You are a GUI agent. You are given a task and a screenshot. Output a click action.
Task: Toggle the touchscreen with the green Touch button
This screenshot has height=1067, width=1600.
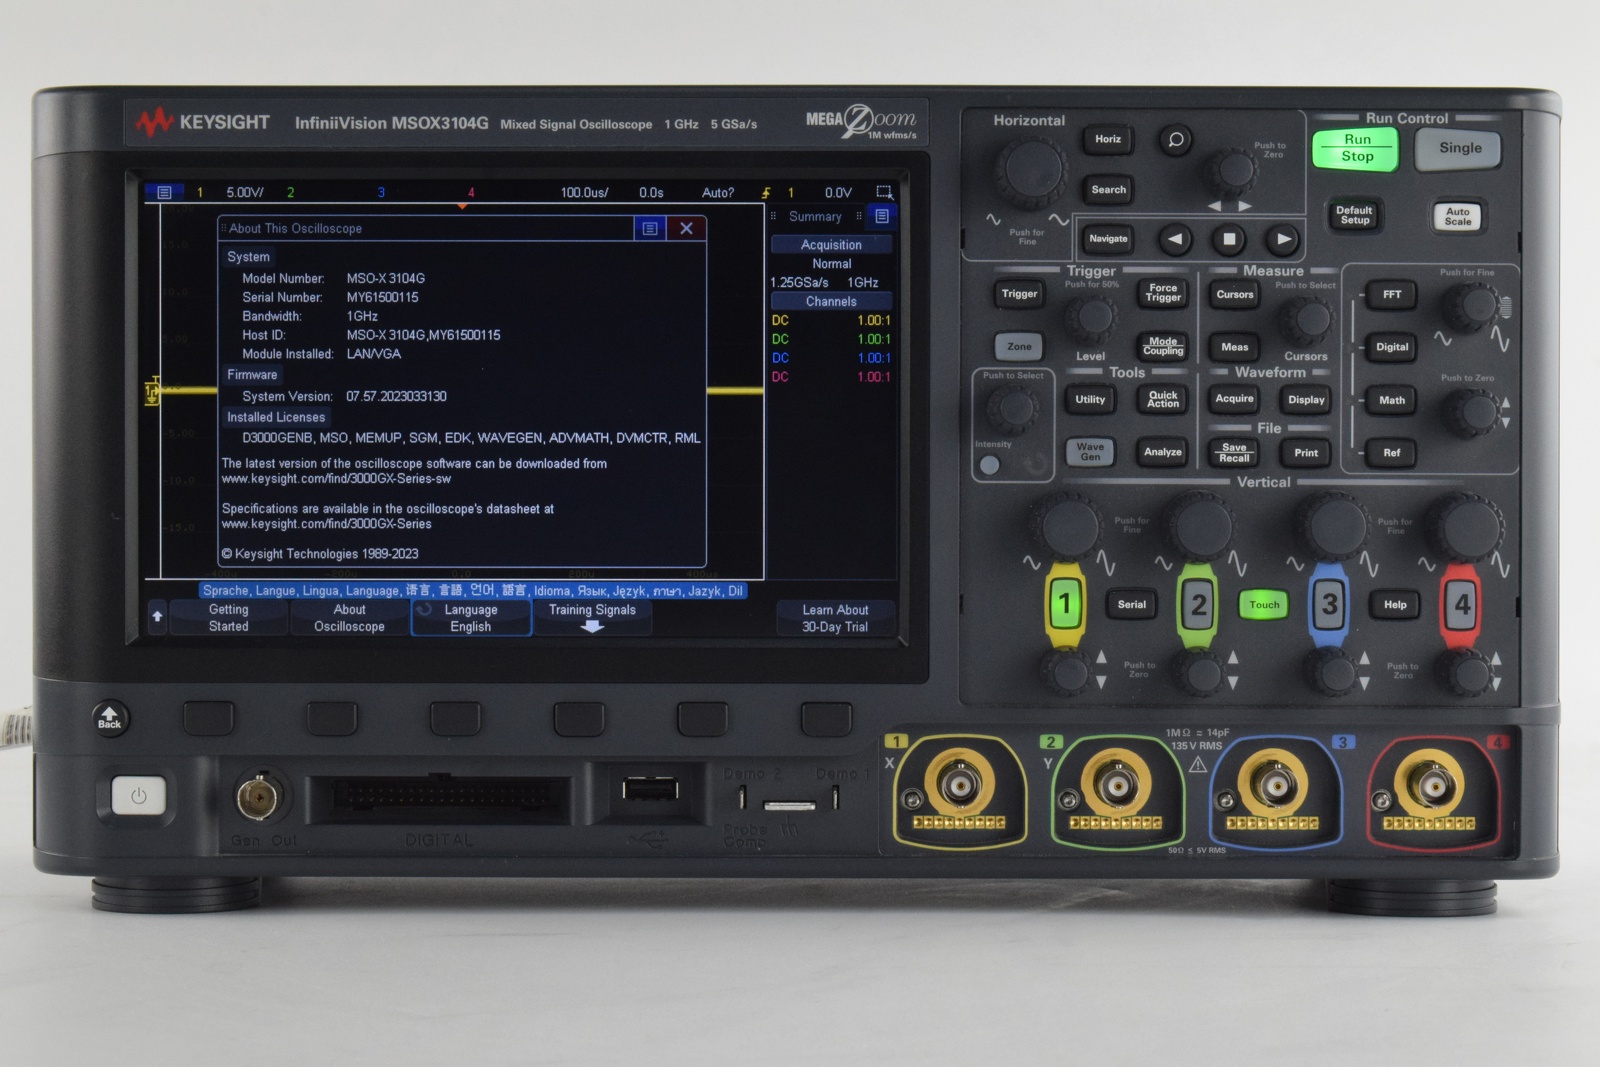1264,605
